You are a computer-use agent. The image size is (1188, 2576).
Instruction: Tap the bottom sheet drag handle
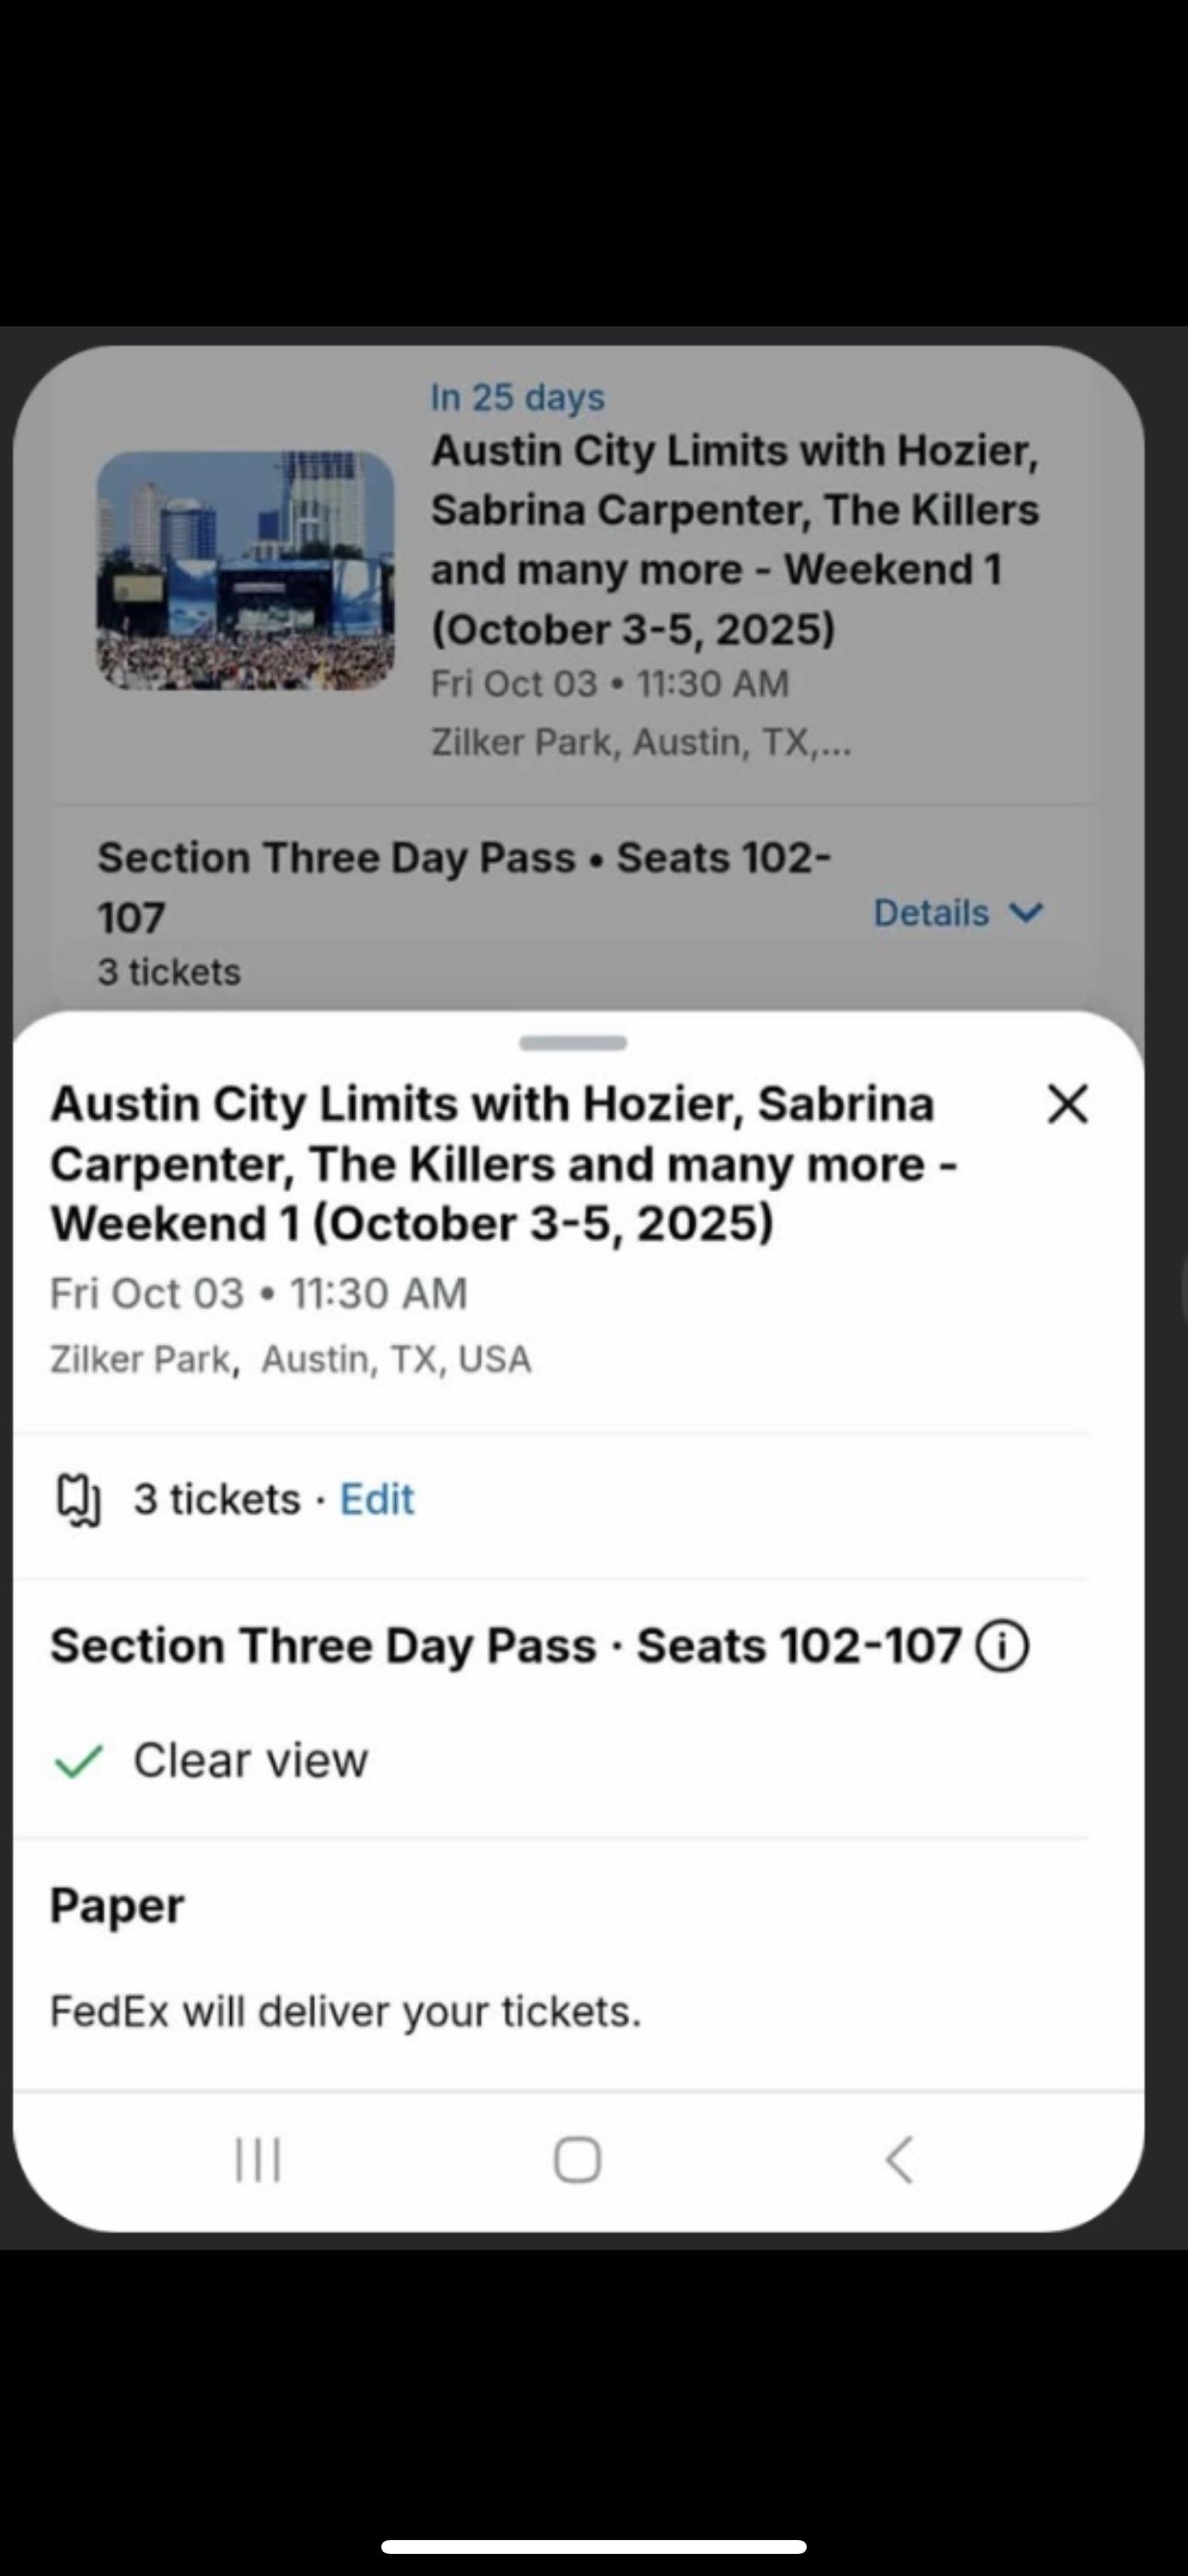coord(573,1043)
